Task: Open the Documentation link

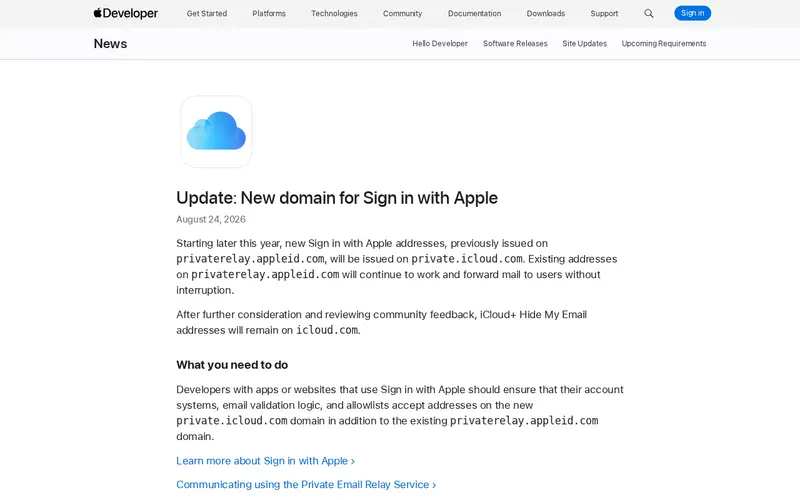Action: 474,13
